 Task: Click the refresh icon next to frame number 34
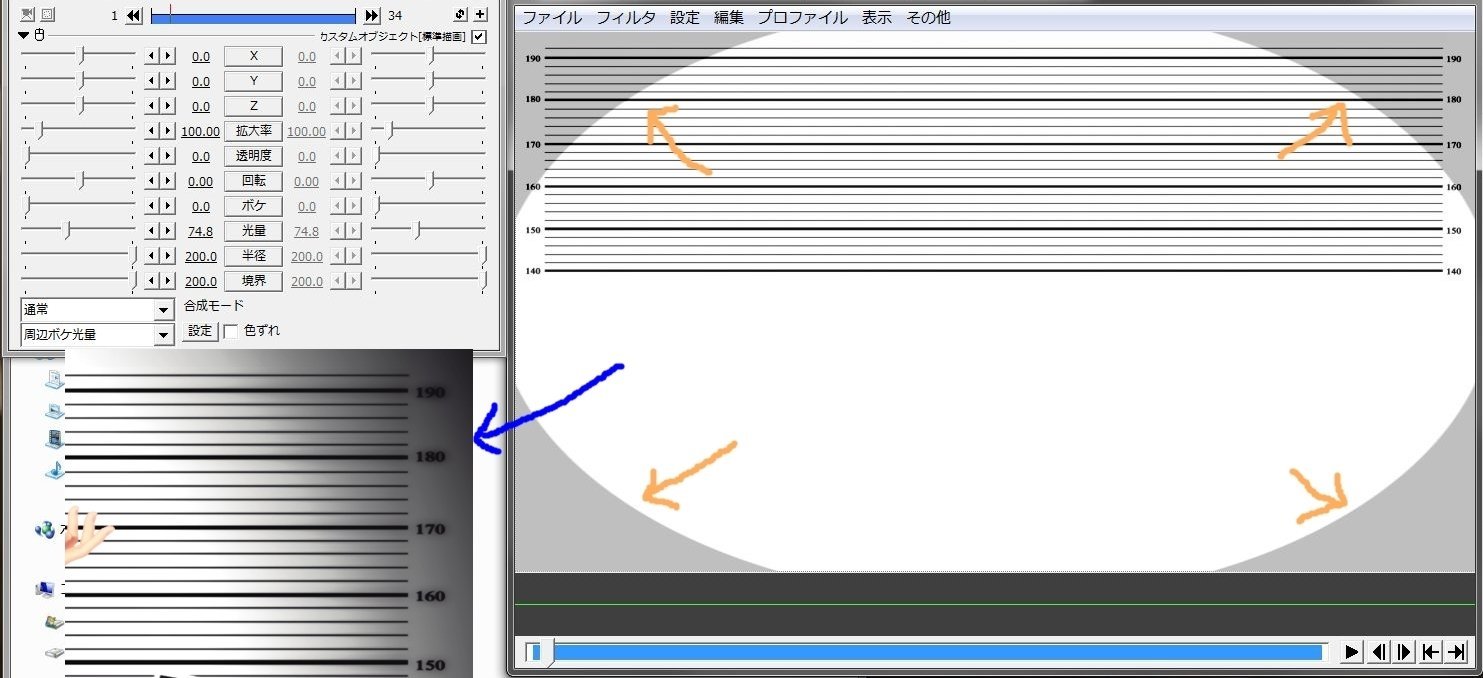(x=459, y=14)
